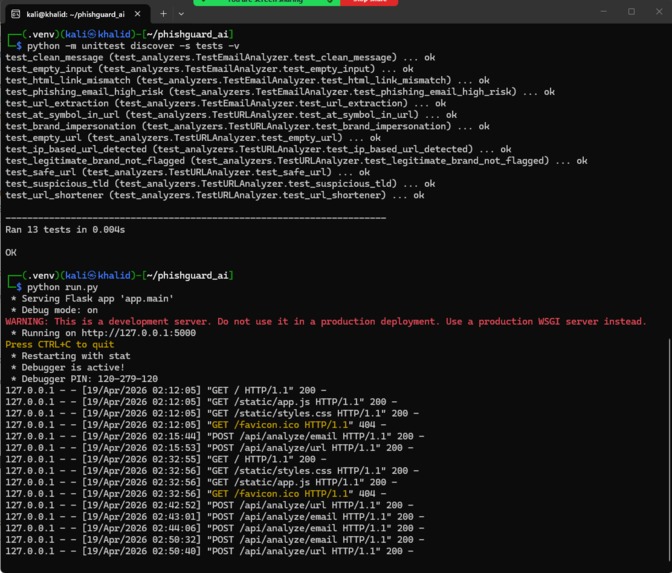Viewport: 672px width, 573px height.
Task: Click the test_empty_input result line
Action: [x=209, y=69]
